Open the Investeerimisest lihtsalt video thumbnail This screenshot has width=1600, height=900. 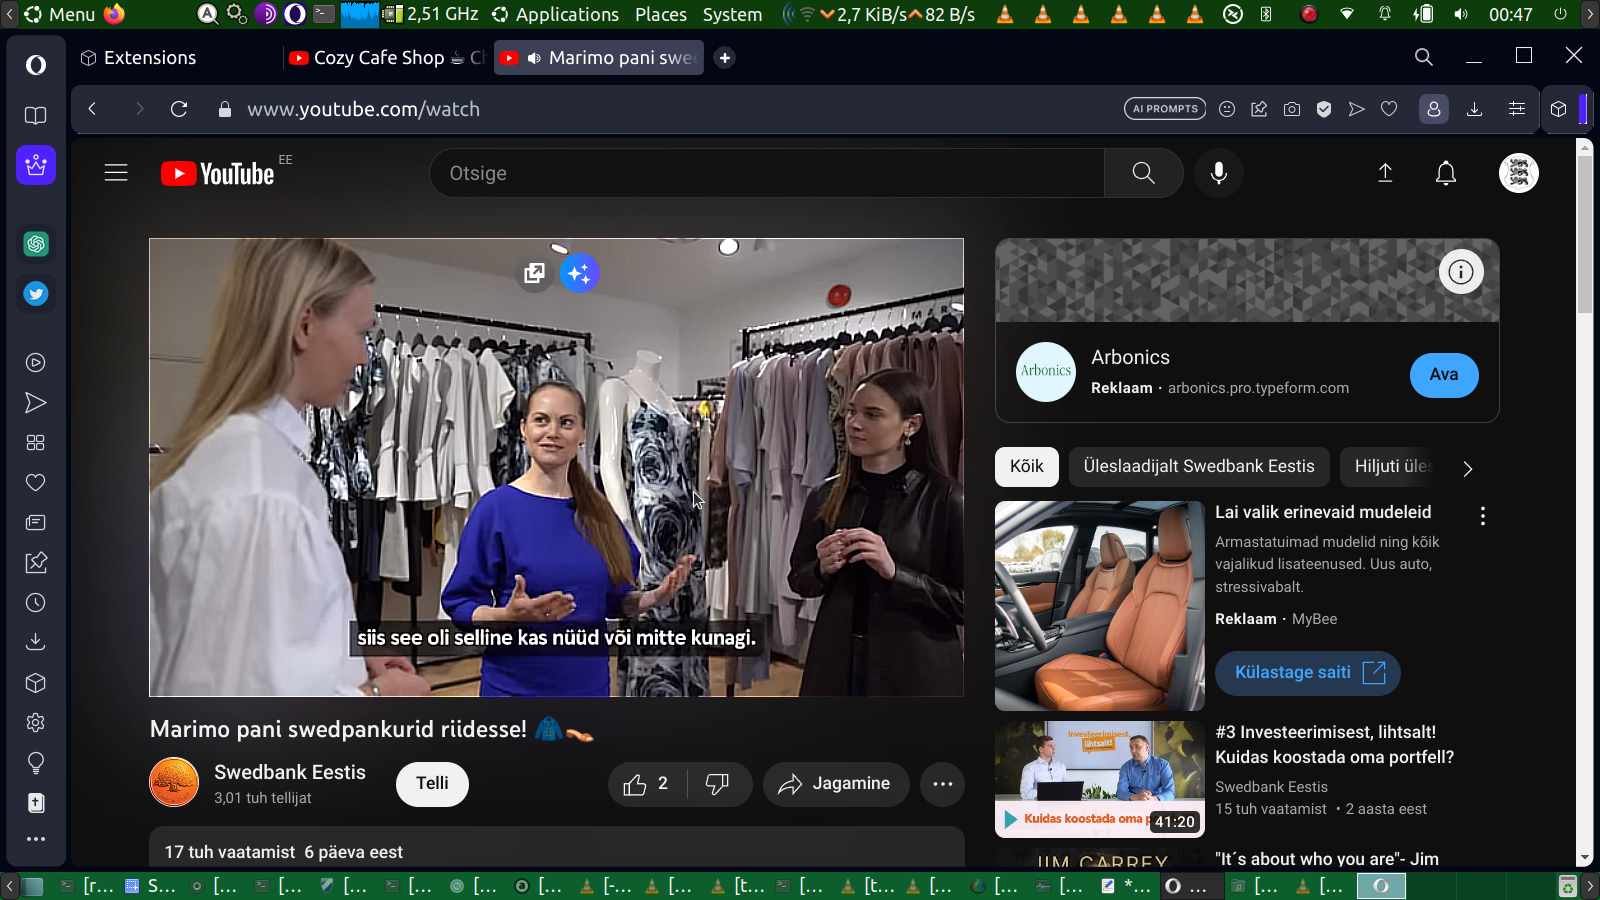(x=1100, y=779)
